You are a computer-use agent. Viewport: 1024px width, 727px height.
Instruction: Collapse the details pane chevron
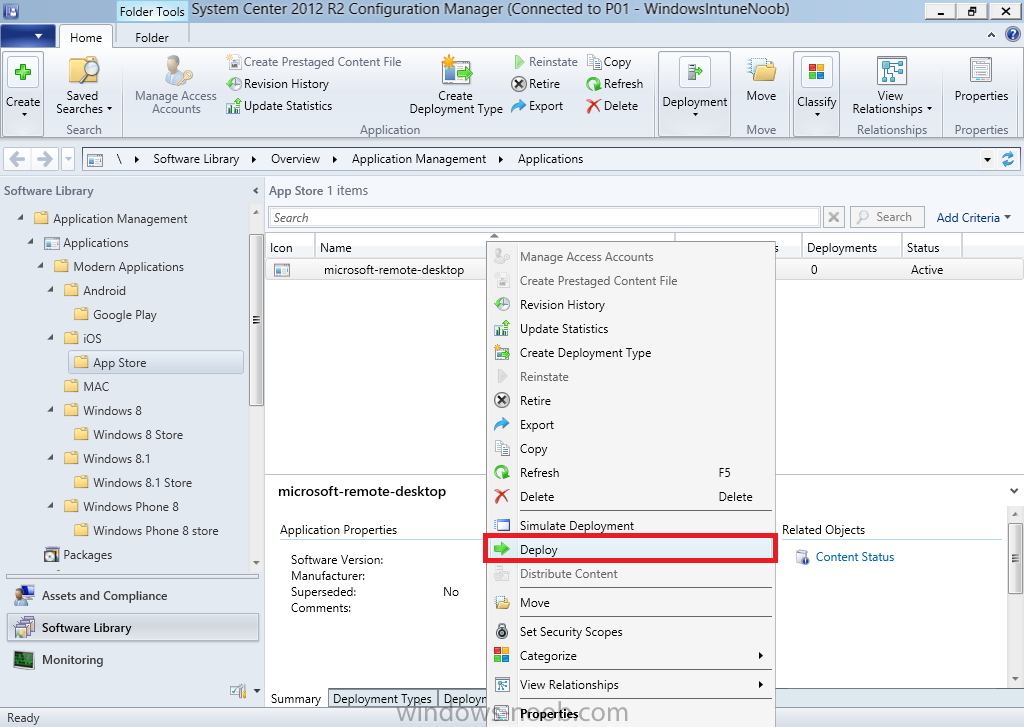[1014, 491]
